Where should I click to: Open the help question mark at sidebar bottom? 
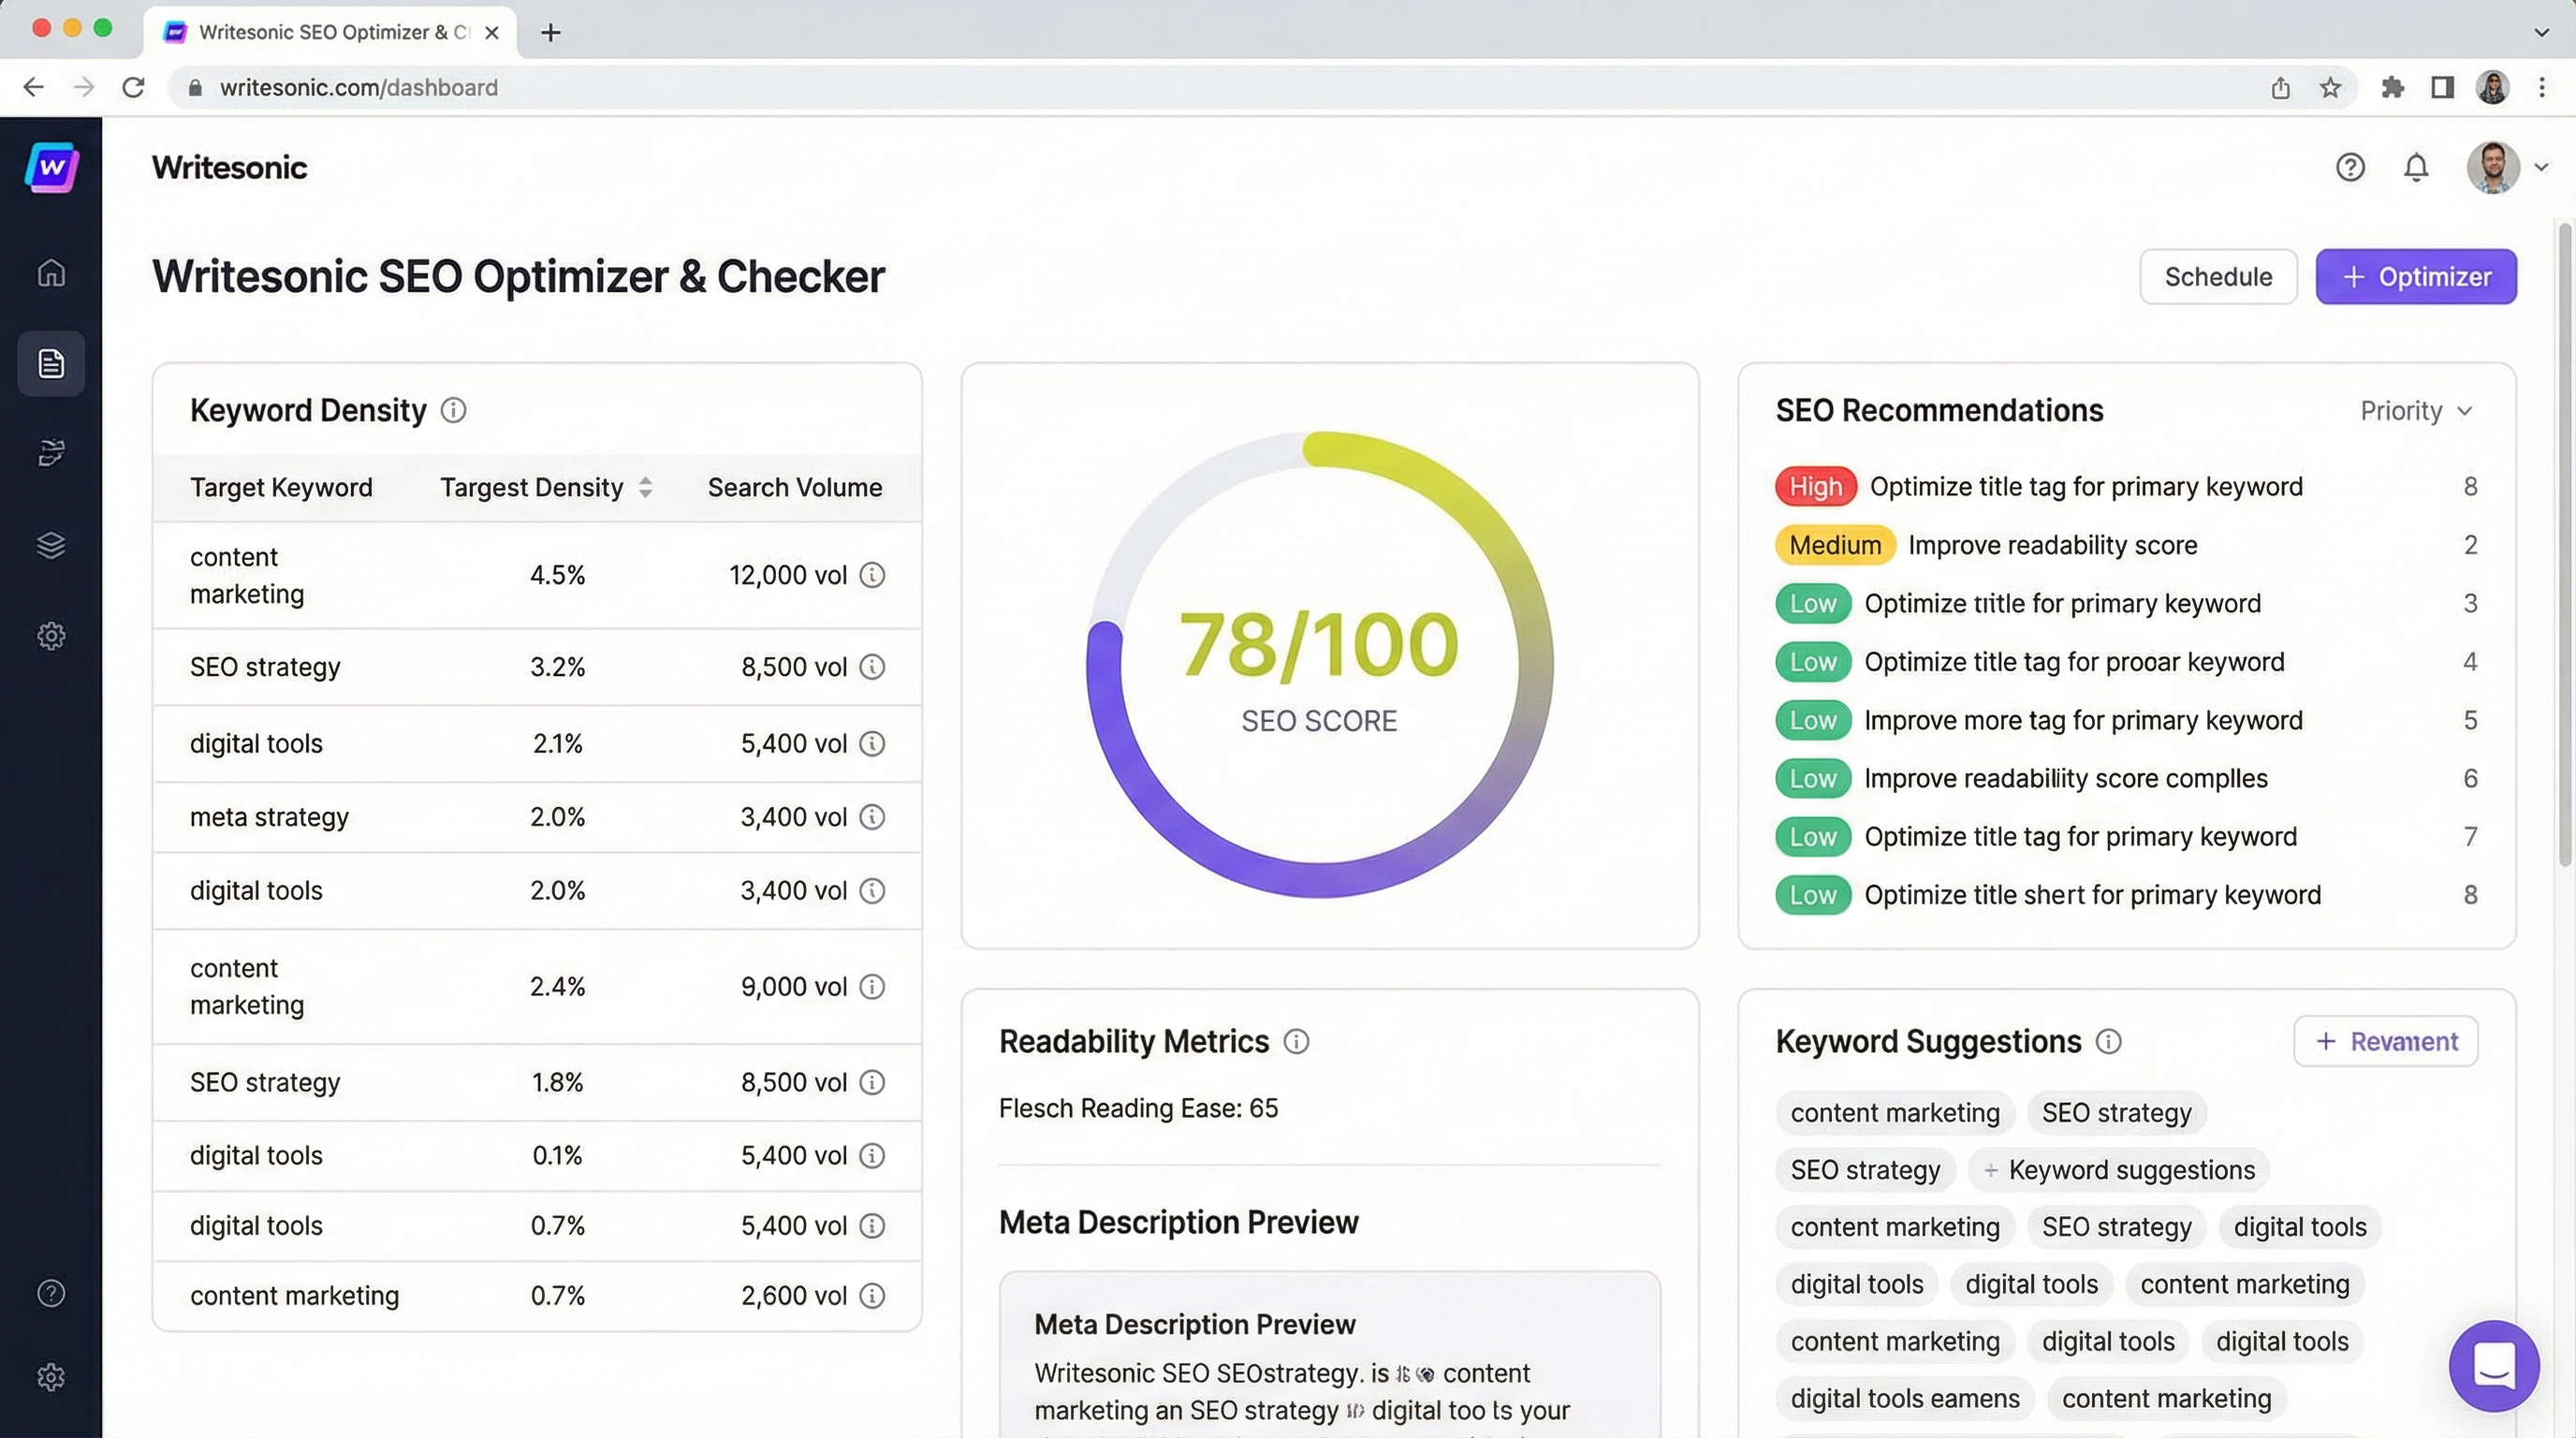point(50,1293)
